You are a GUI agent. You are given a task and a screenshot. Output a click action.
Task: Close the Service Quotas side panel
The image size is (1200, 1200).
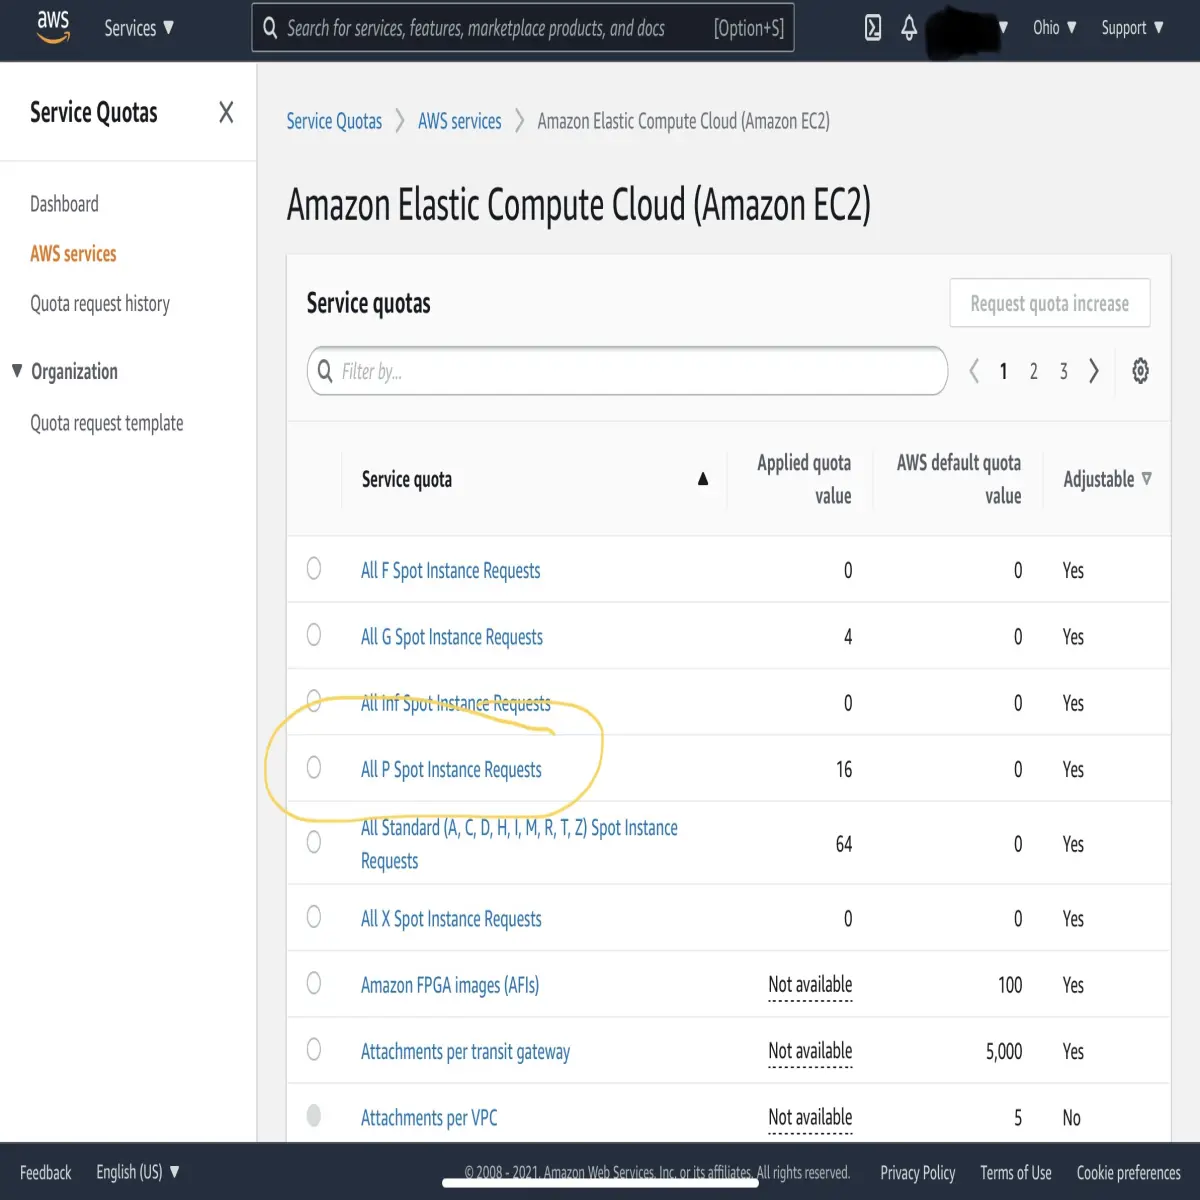(x=226, y=113)
